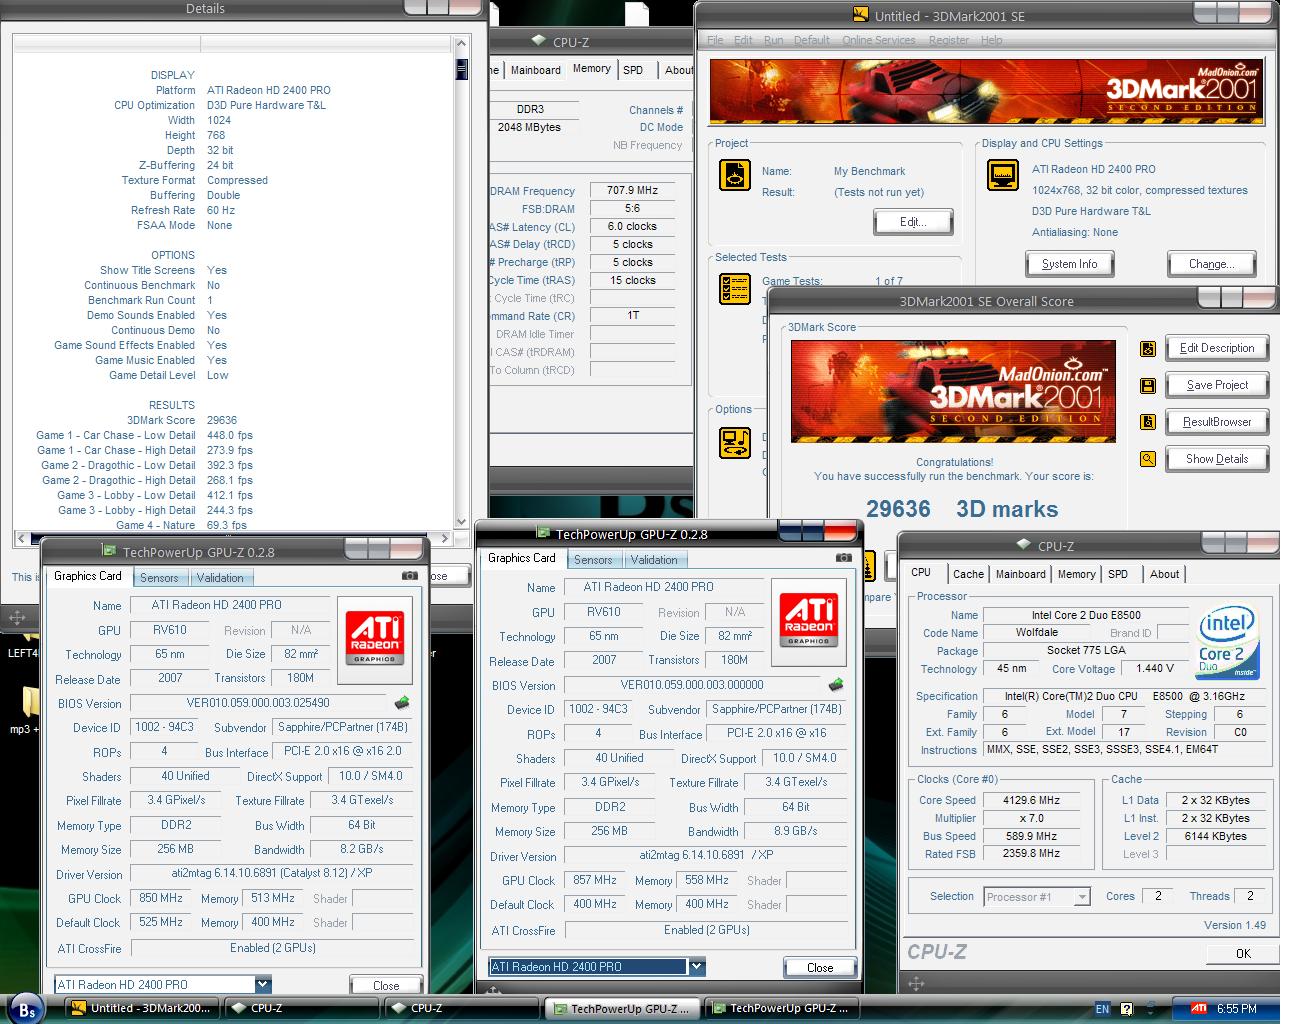
Task: Open Mainboard tab in lower CPU-Z window
Action: coord(1020,574)
